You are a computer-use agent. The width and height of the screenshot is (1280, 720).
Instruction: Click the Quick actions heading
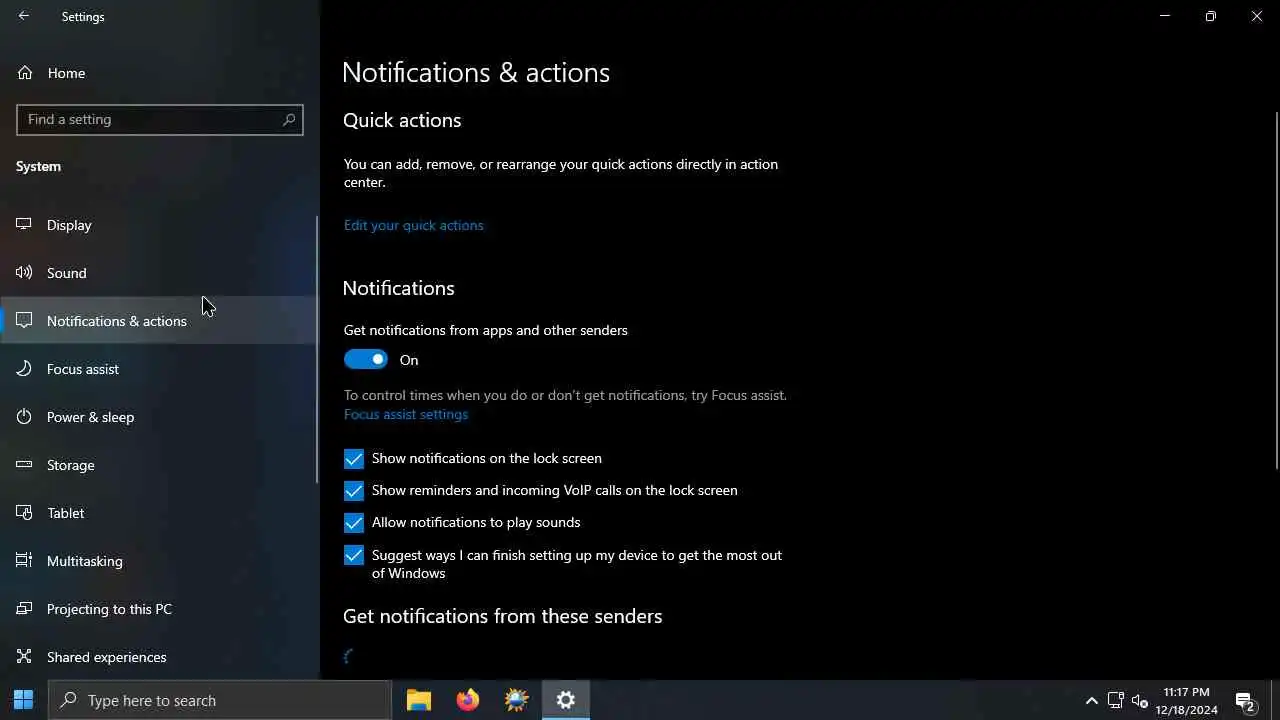[402, 120]
